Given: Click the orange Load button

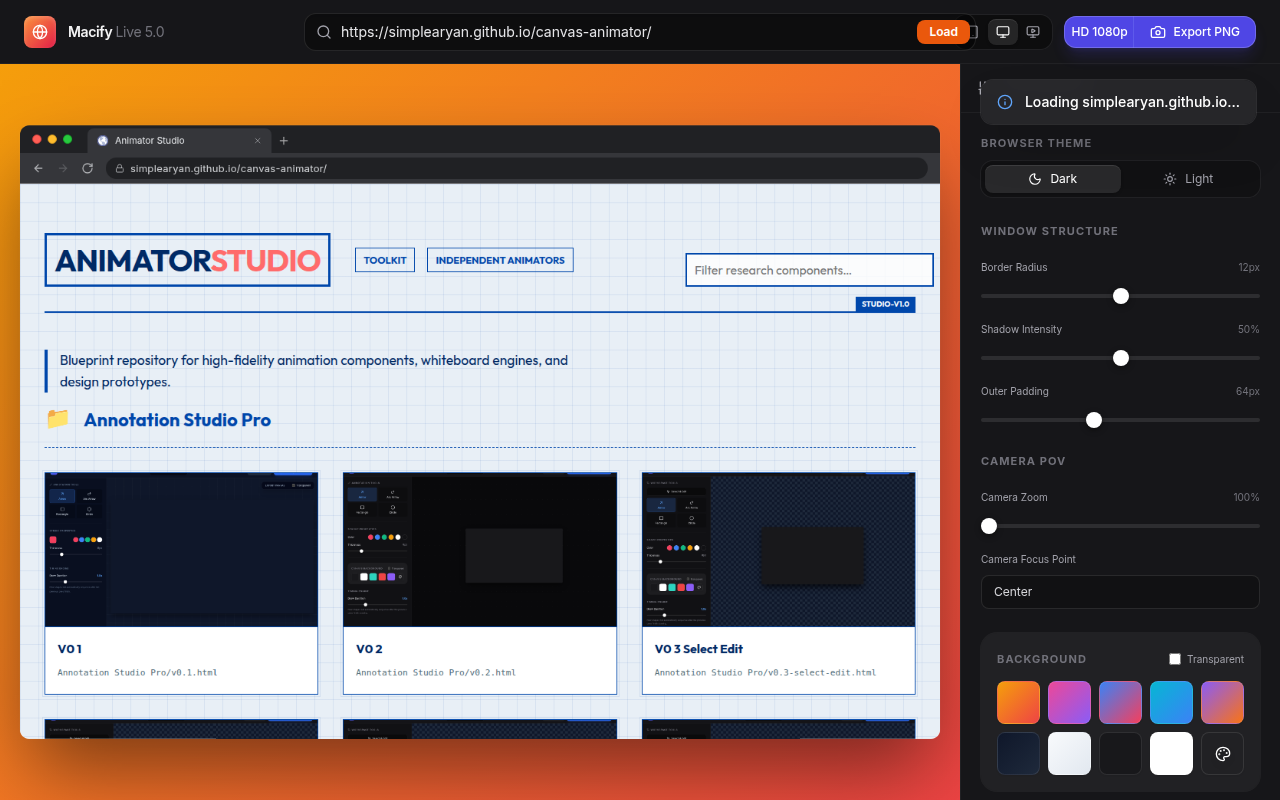Looking at the screenshot, I should [x=943, y=32].
